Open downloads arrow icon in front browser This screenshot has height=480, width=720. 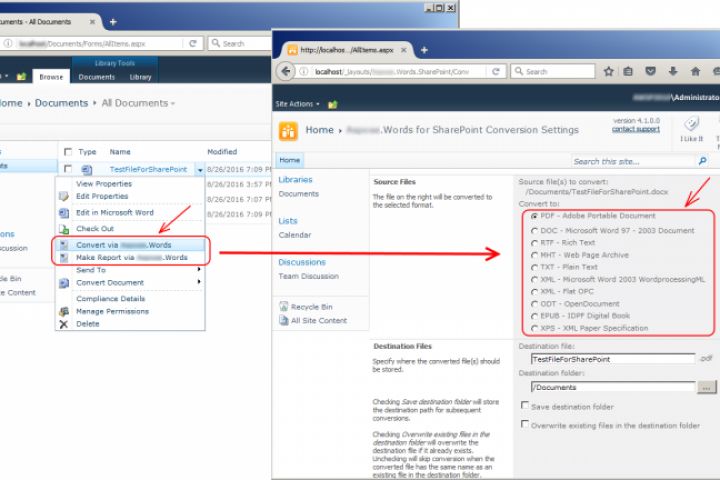[x=673, y=71]
